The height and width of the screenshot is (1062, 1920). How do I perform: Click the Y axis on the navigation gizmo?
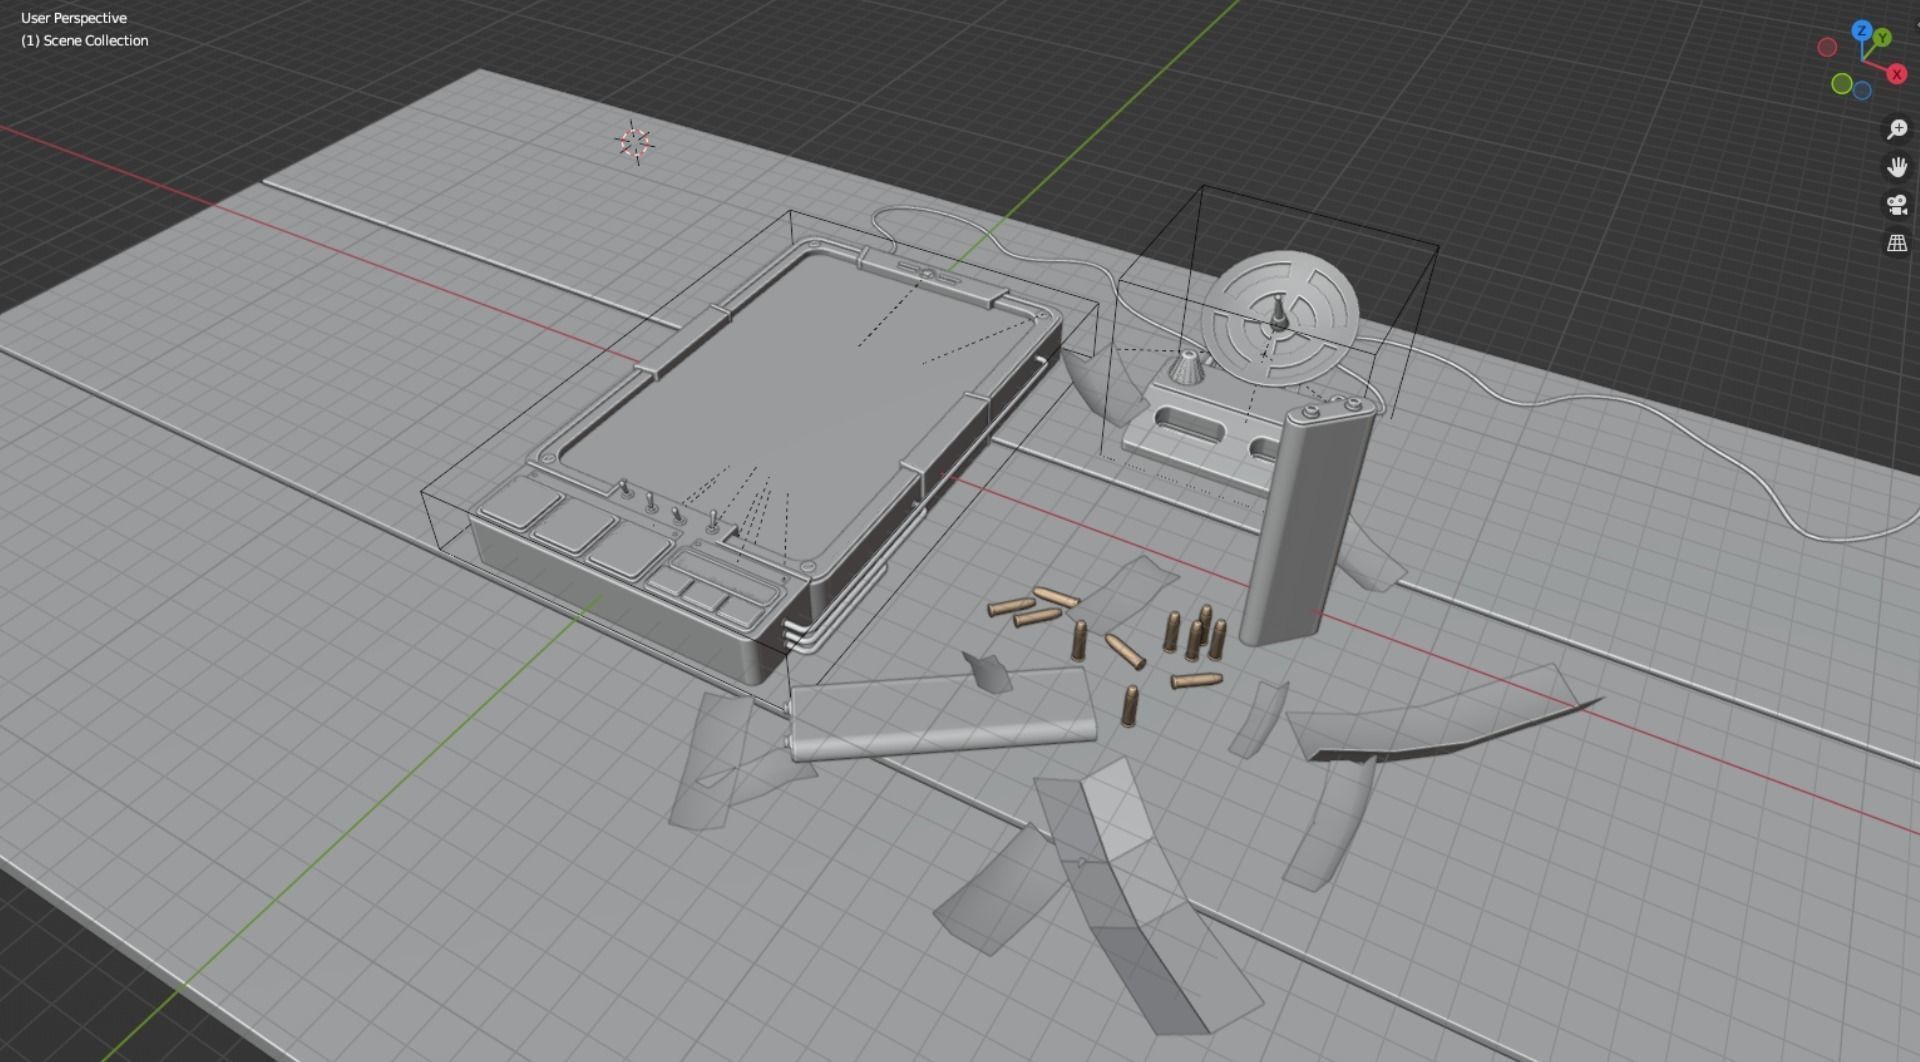click(1882, 37)
